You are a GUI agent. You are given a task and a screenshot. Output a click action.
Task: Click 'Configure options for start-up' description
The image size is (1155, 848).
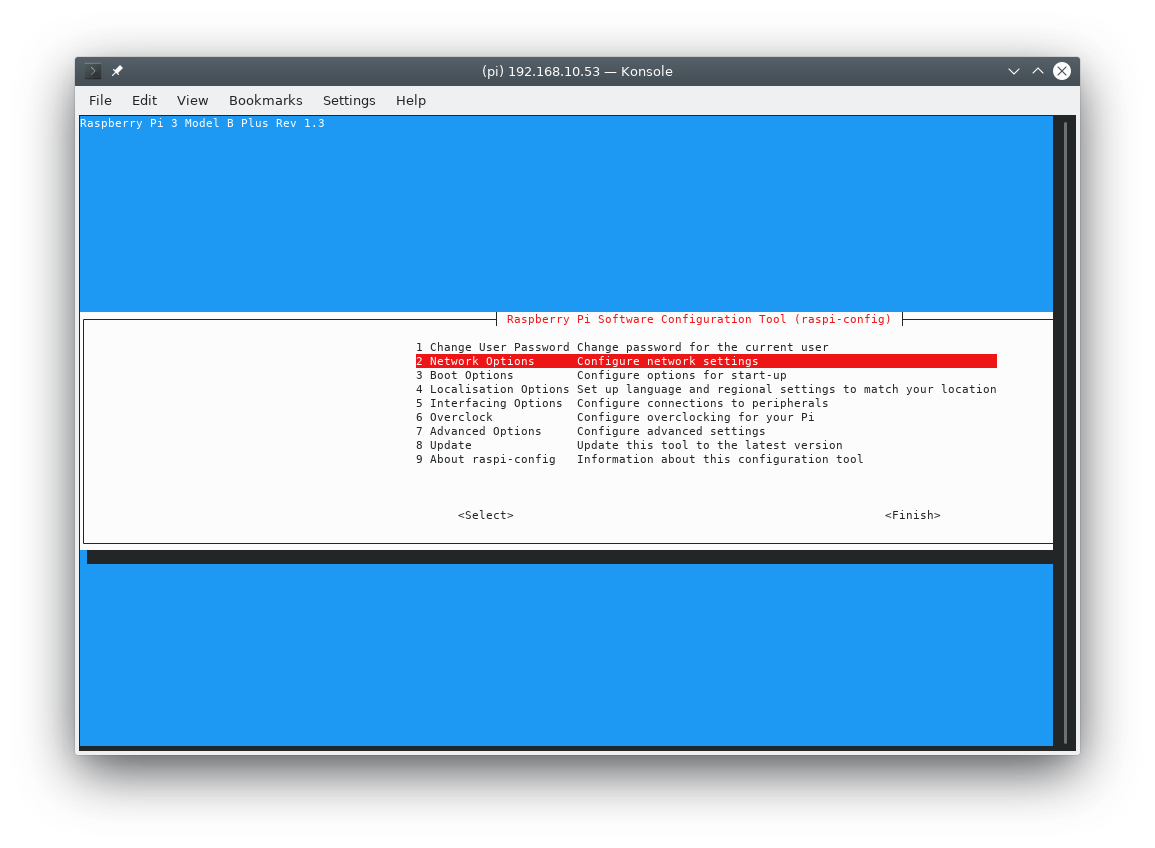681,375
